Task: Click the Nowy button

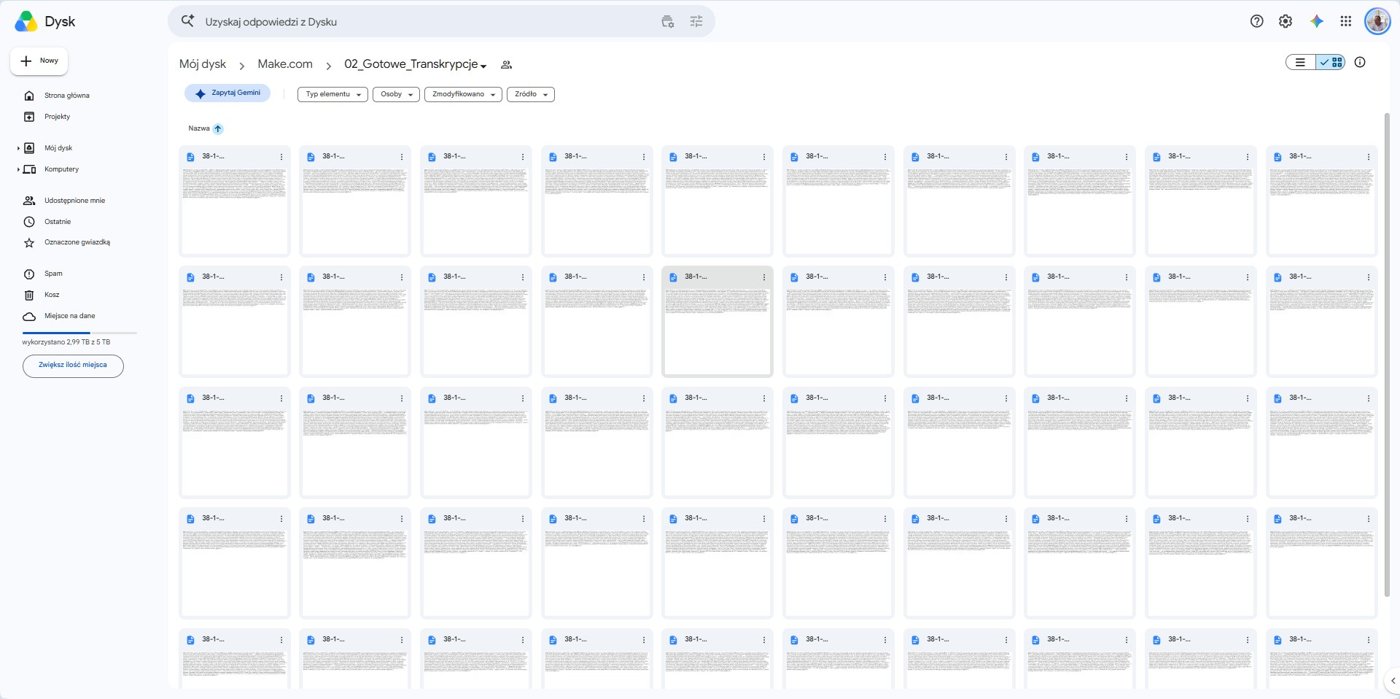Action: [39, 61]
